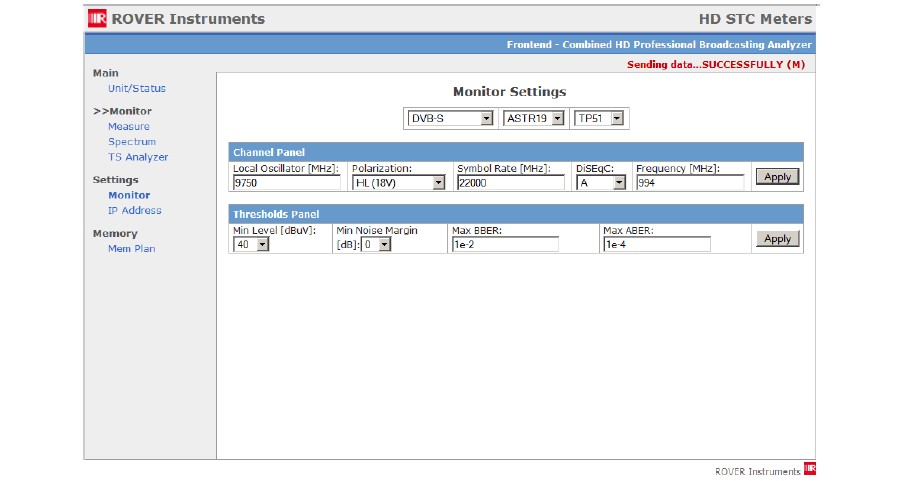Viewport: 902px width, 481px height.
Task: Click the Max BBER field with 1e-2
Action: [505, 245]
